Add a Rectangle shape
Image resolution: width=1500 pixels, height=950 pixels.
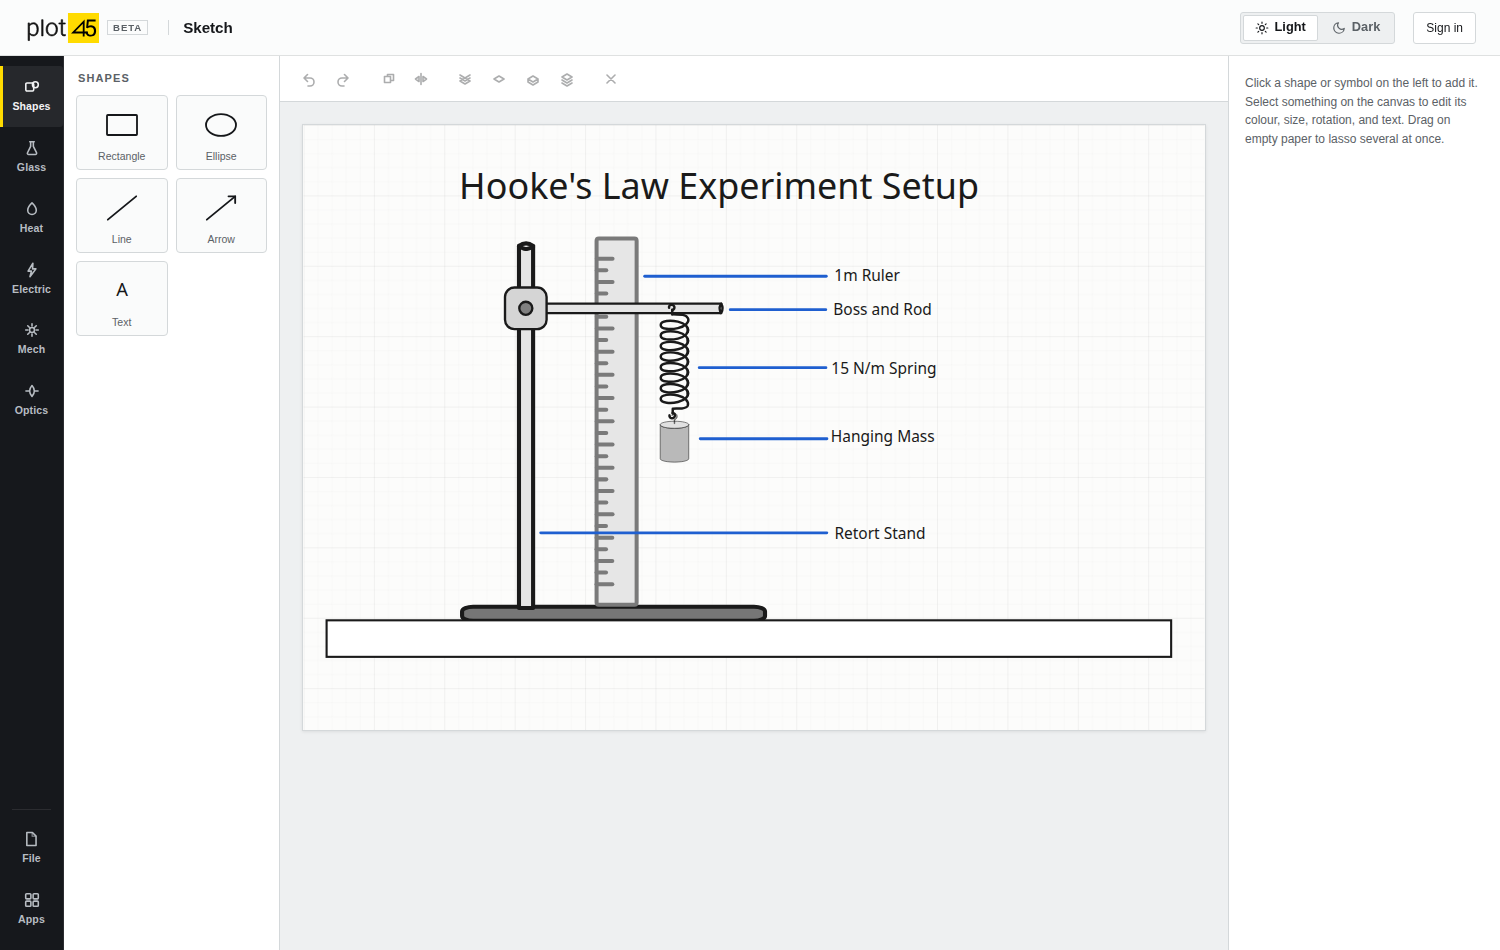tap(122, 133)
